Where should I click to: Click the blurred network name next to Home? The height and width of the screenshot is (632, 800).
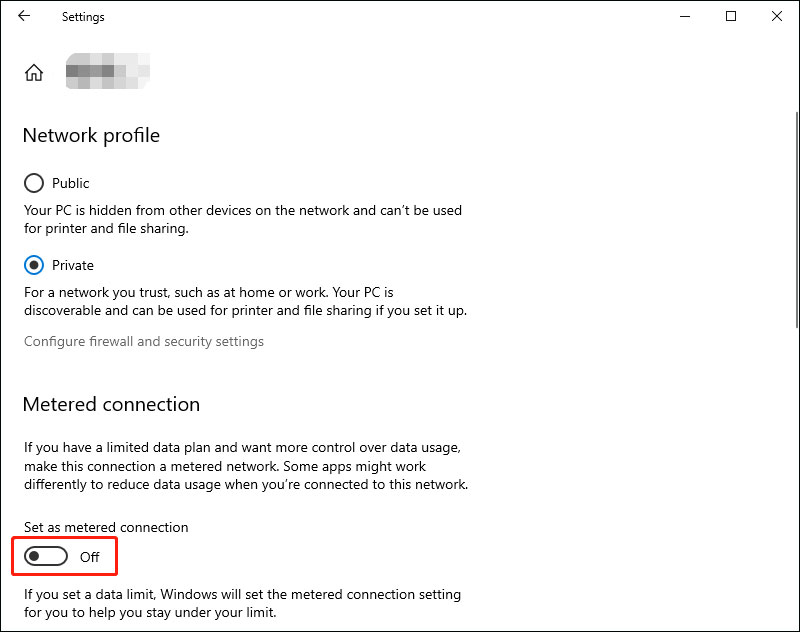coord(107,72)
